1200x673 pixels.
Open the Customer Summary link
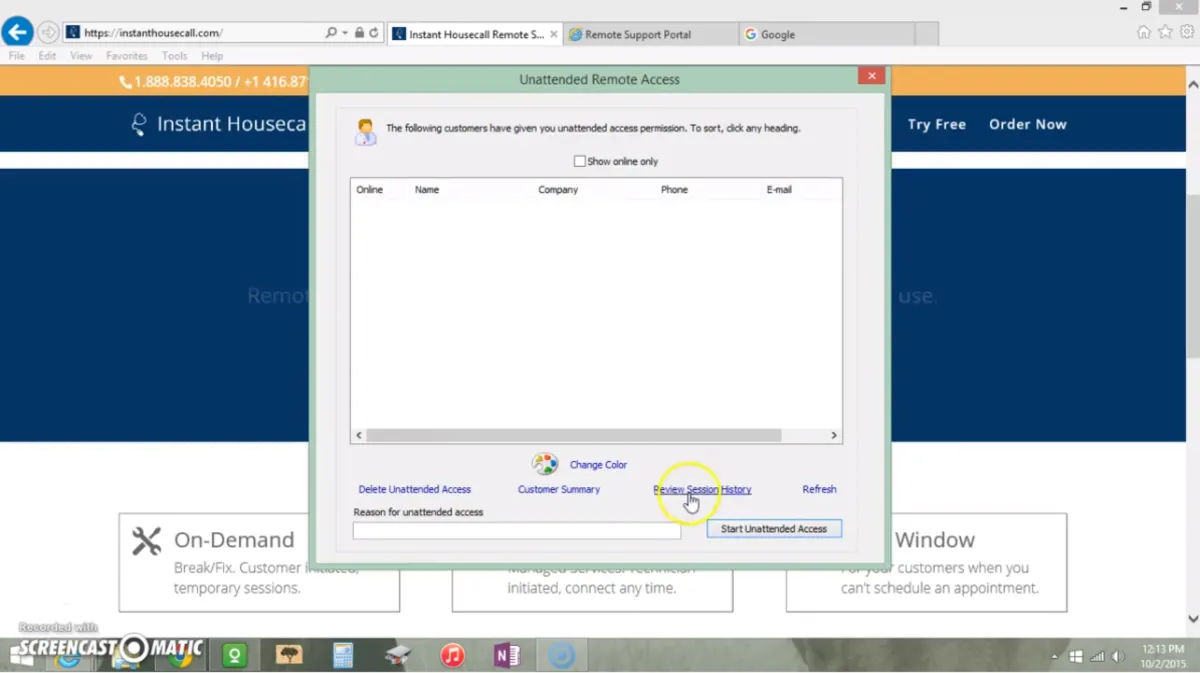pos(559,489)
